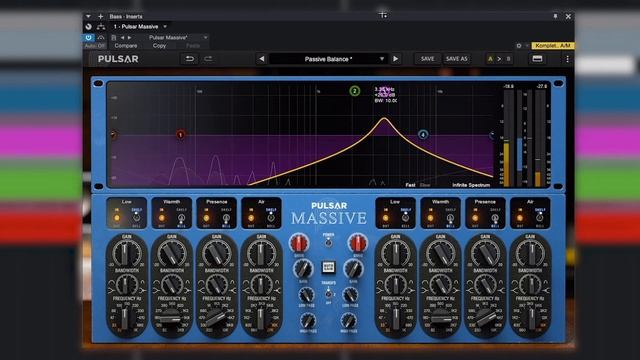Open the automation mode Auto: Off dropdown
Screen dimensions: 640x360
pyautogui.click(x=95, y=46)
